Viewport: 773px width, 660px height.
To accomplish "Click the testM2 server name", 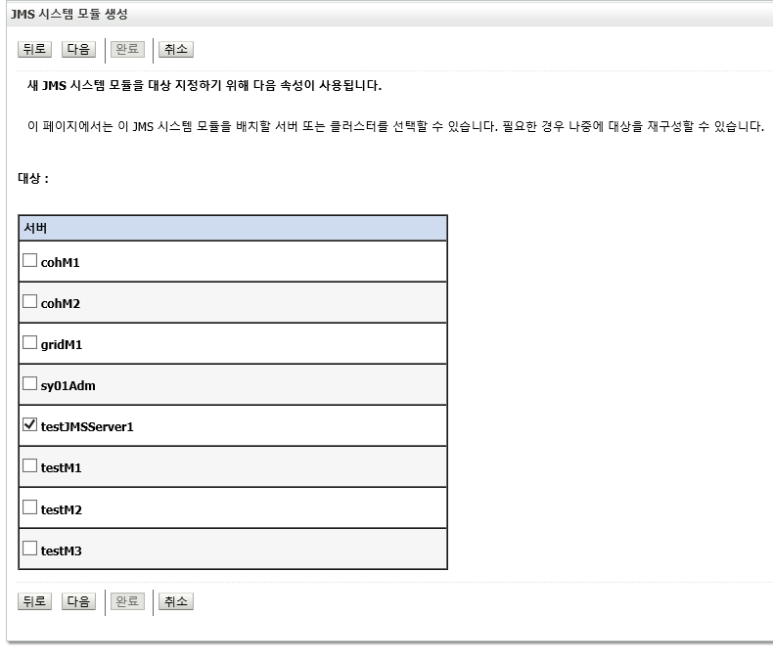I will click(61, 510).
